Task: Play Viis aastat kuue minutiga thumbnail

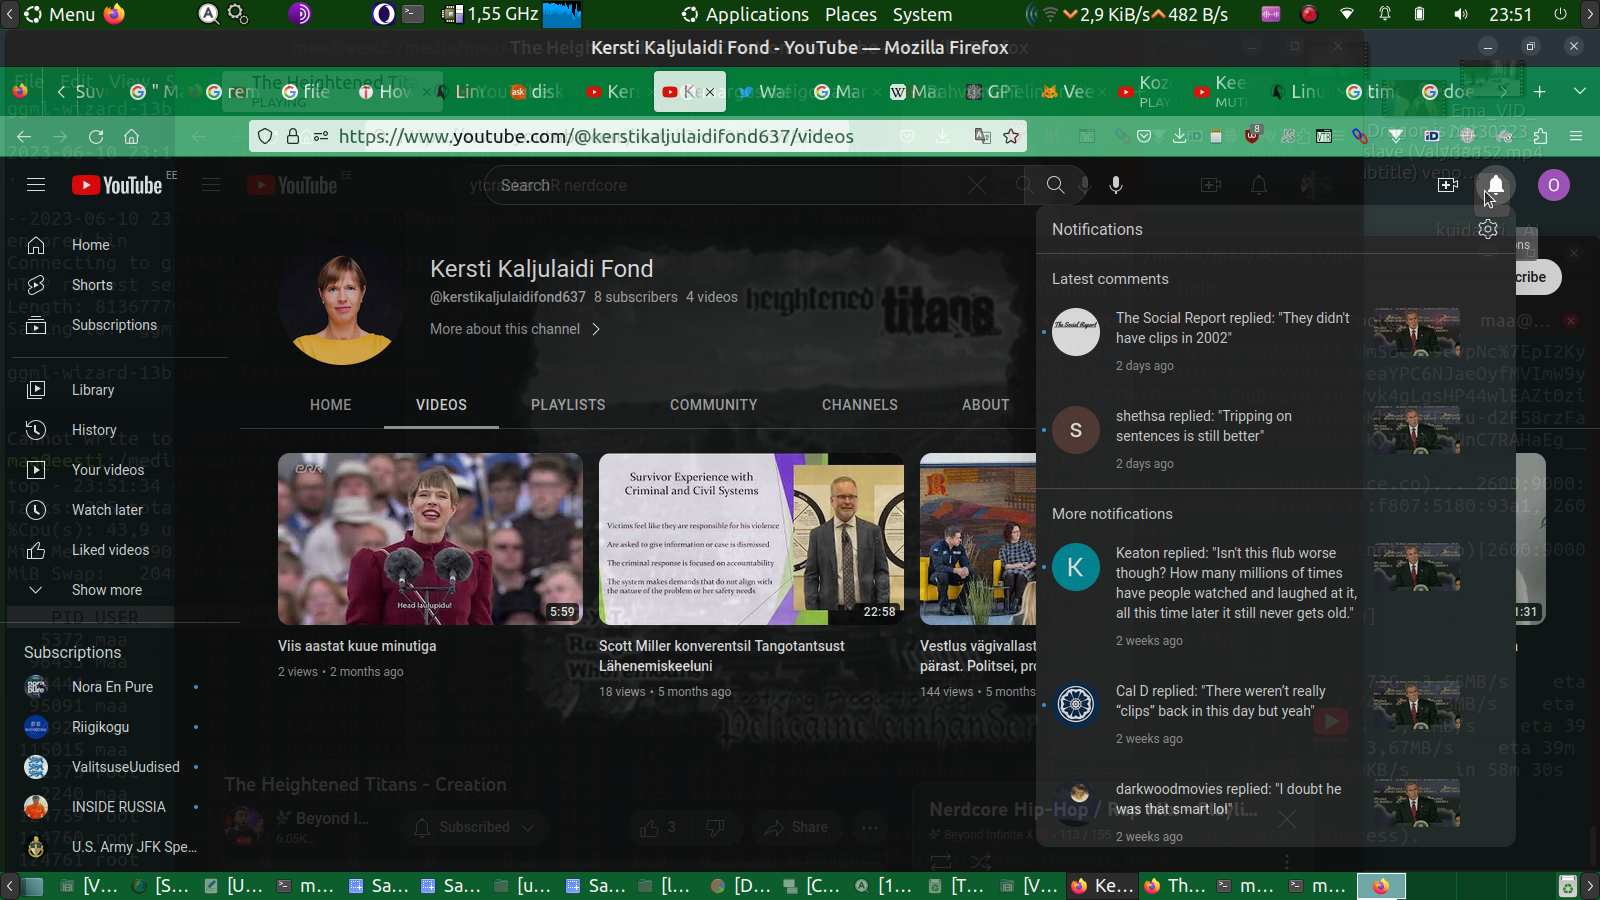Action: (x=430, y=539)
